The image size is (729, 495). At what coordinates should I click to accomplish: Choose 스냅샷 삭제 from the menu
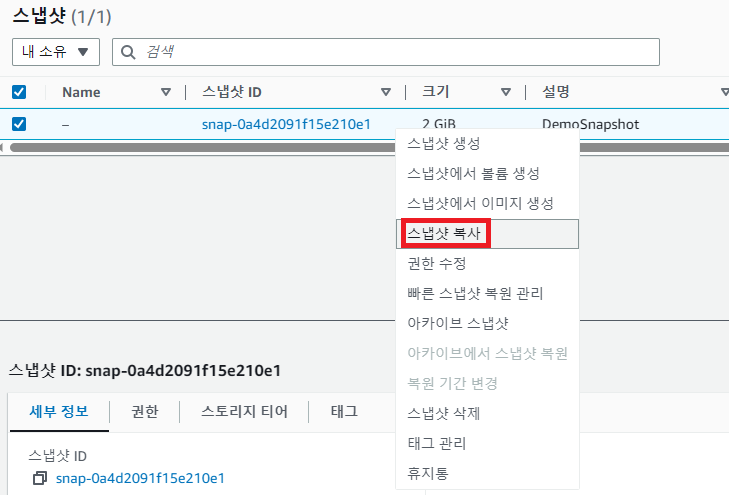click(487, 413)
